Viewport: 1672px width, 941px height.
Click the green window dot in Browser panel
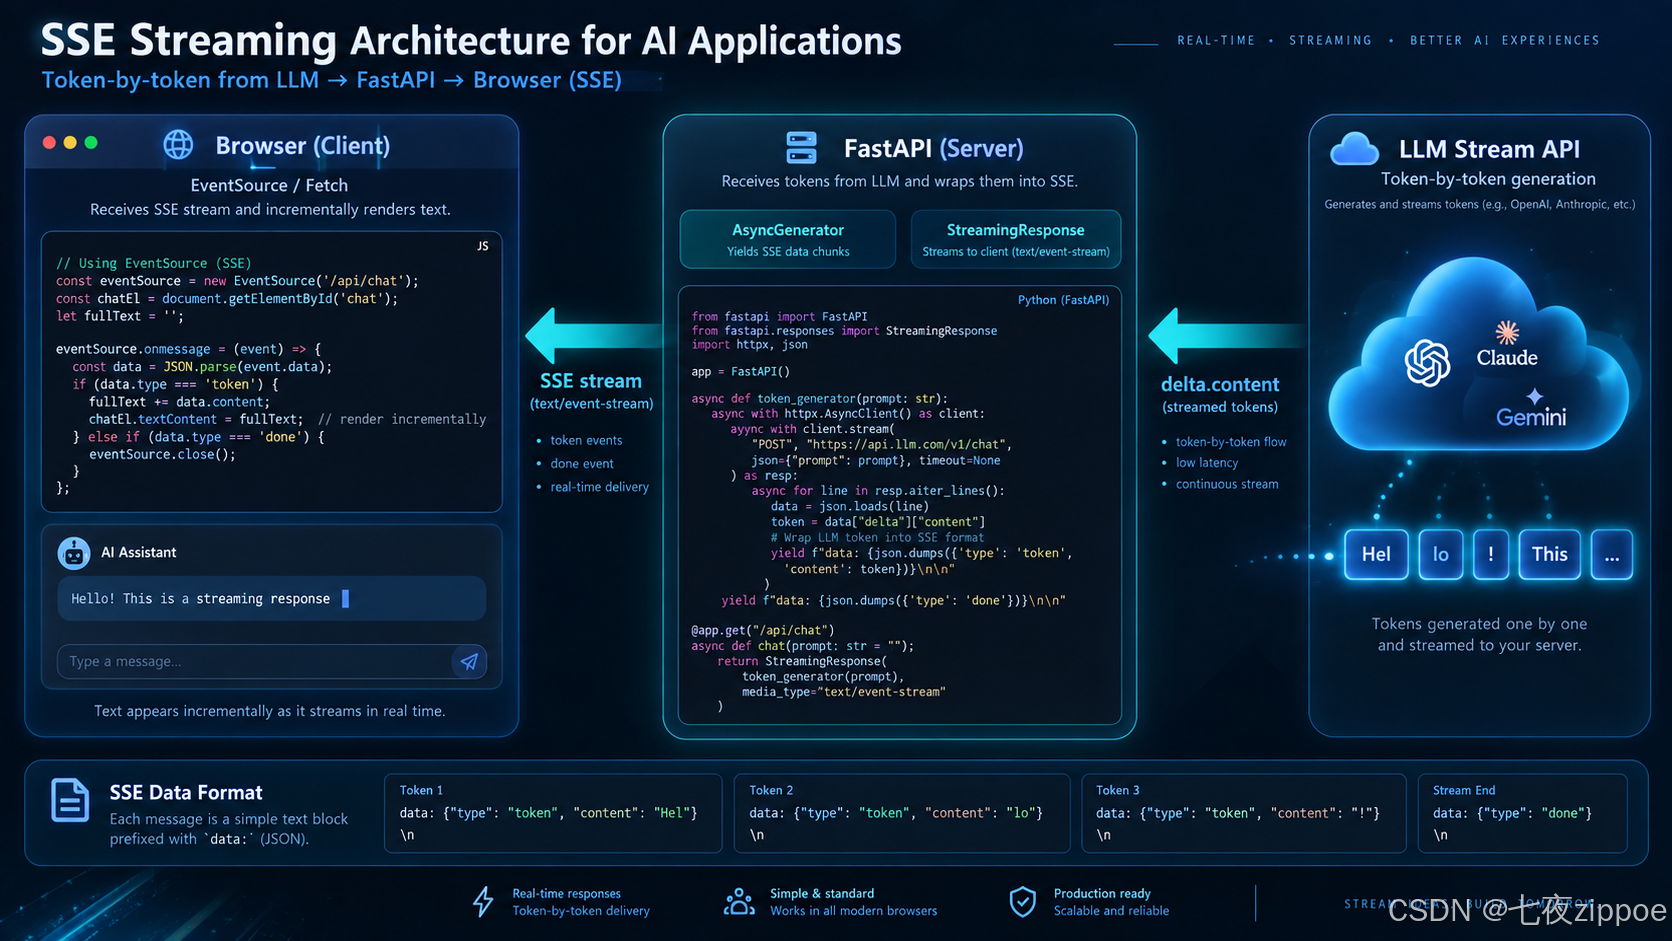pos(91,142)
